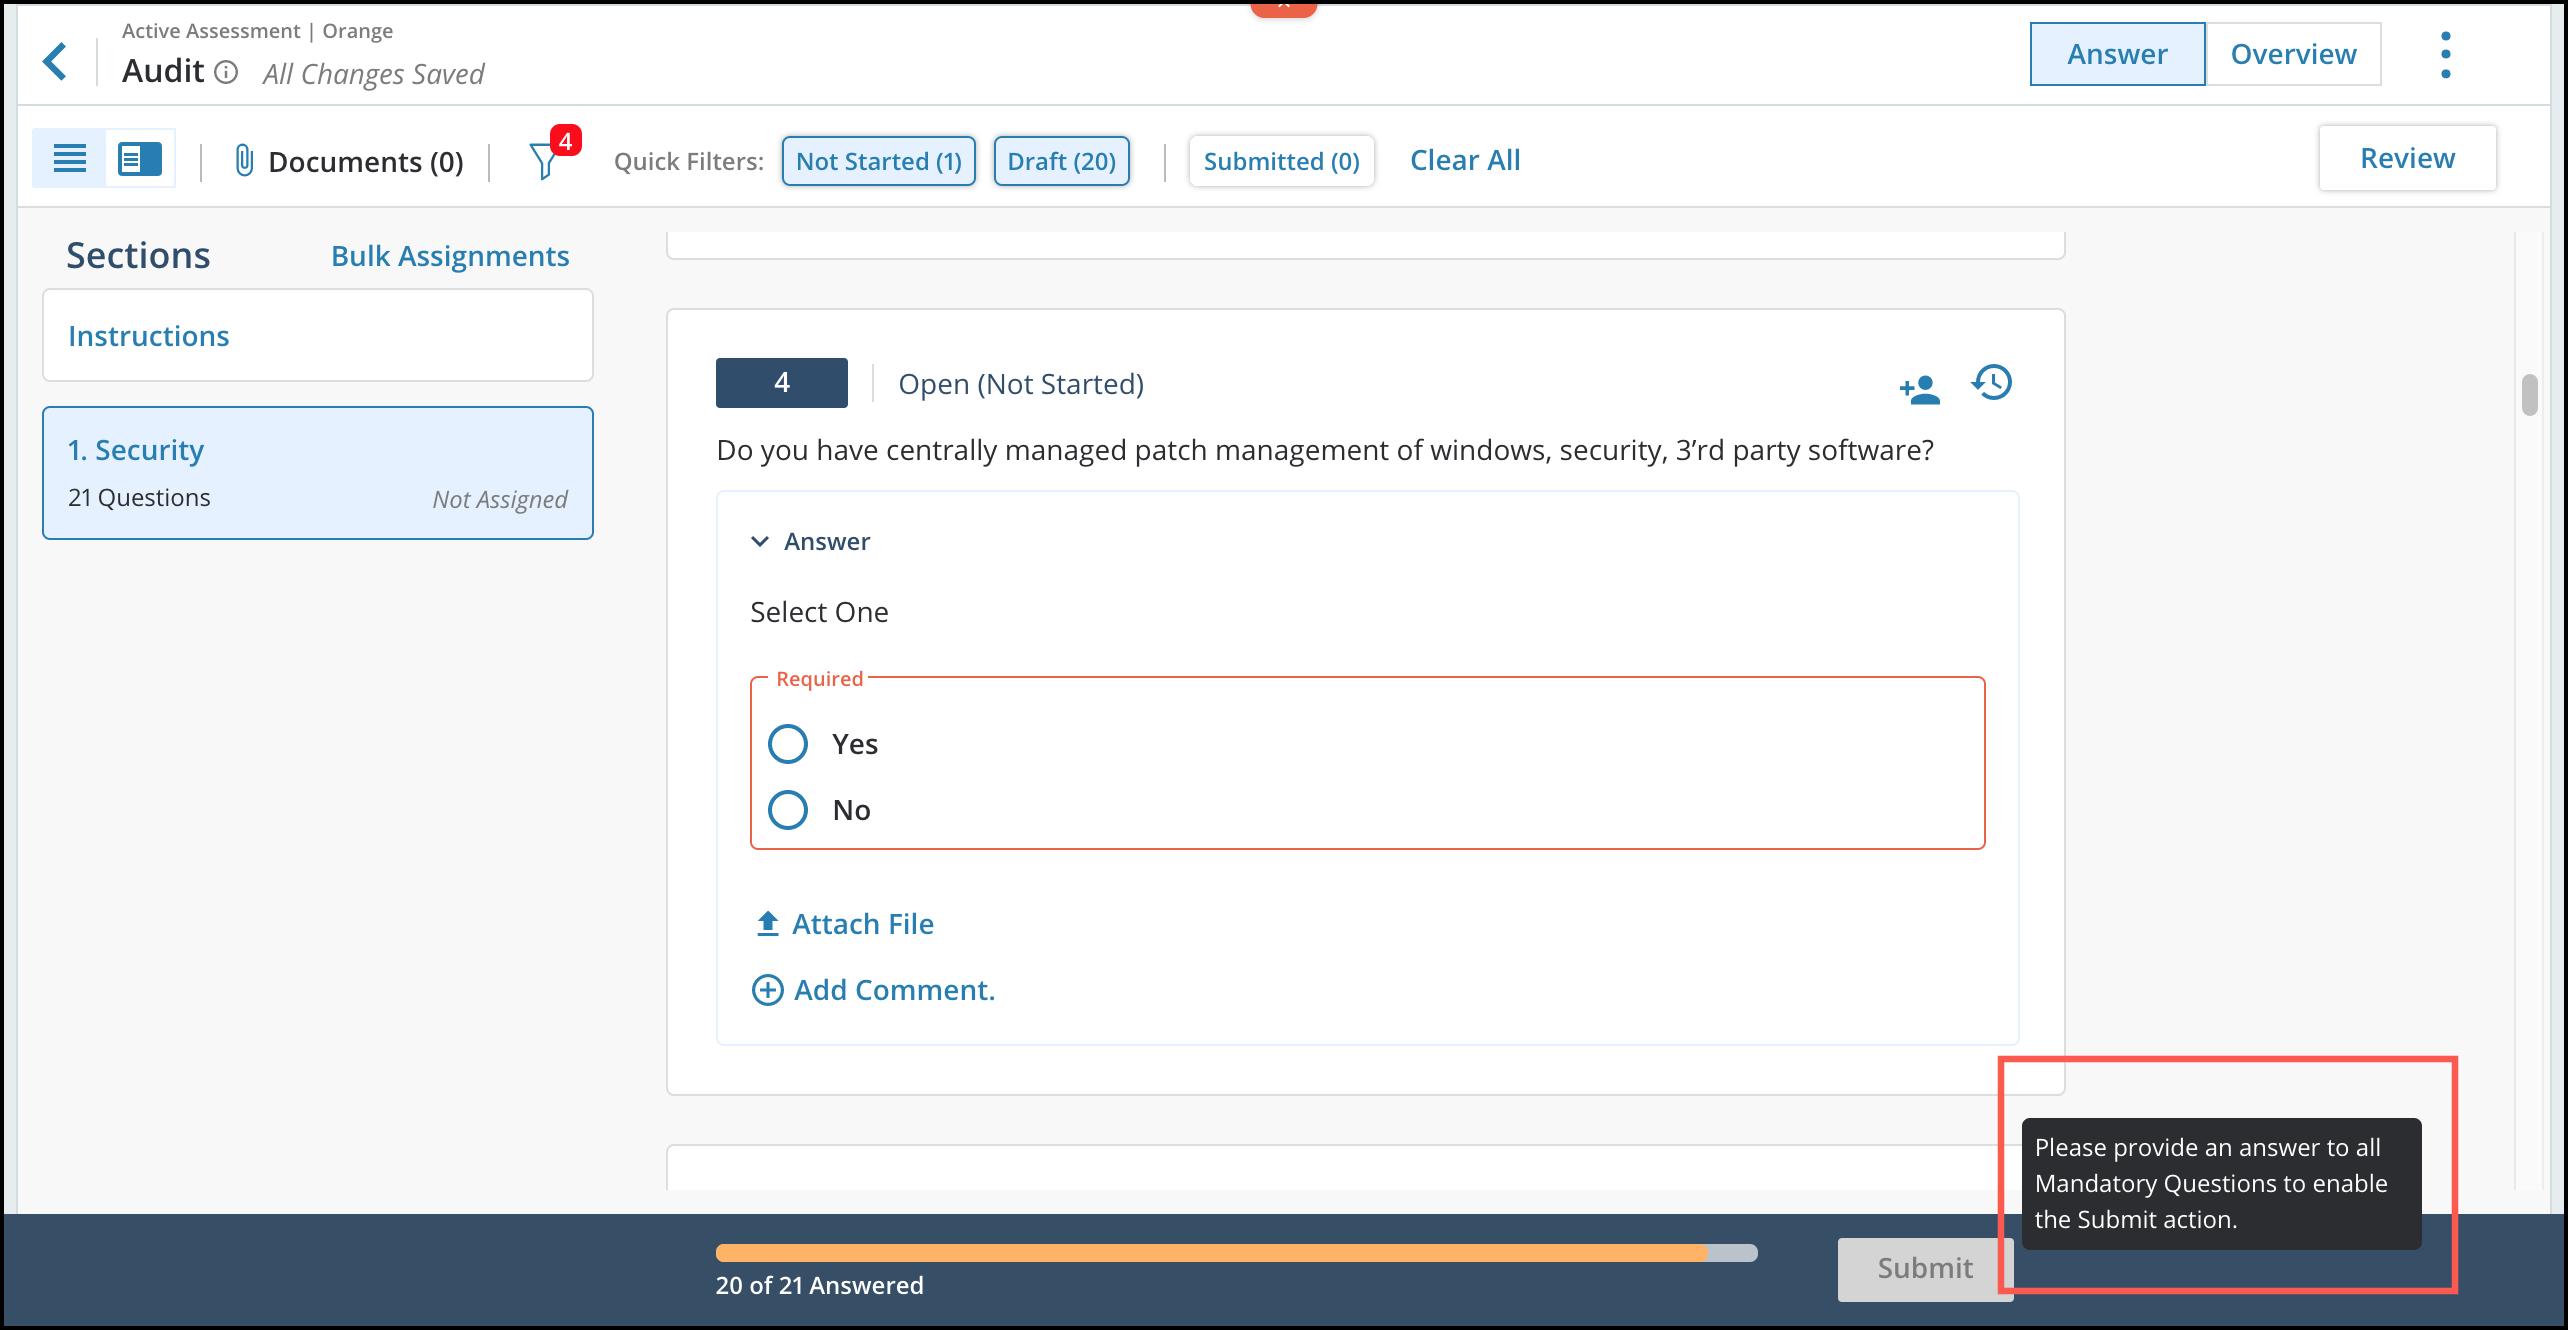Assign question 4 using add-person icon
This screenshot has width=2568, height=1330.
click(1920, 388)
